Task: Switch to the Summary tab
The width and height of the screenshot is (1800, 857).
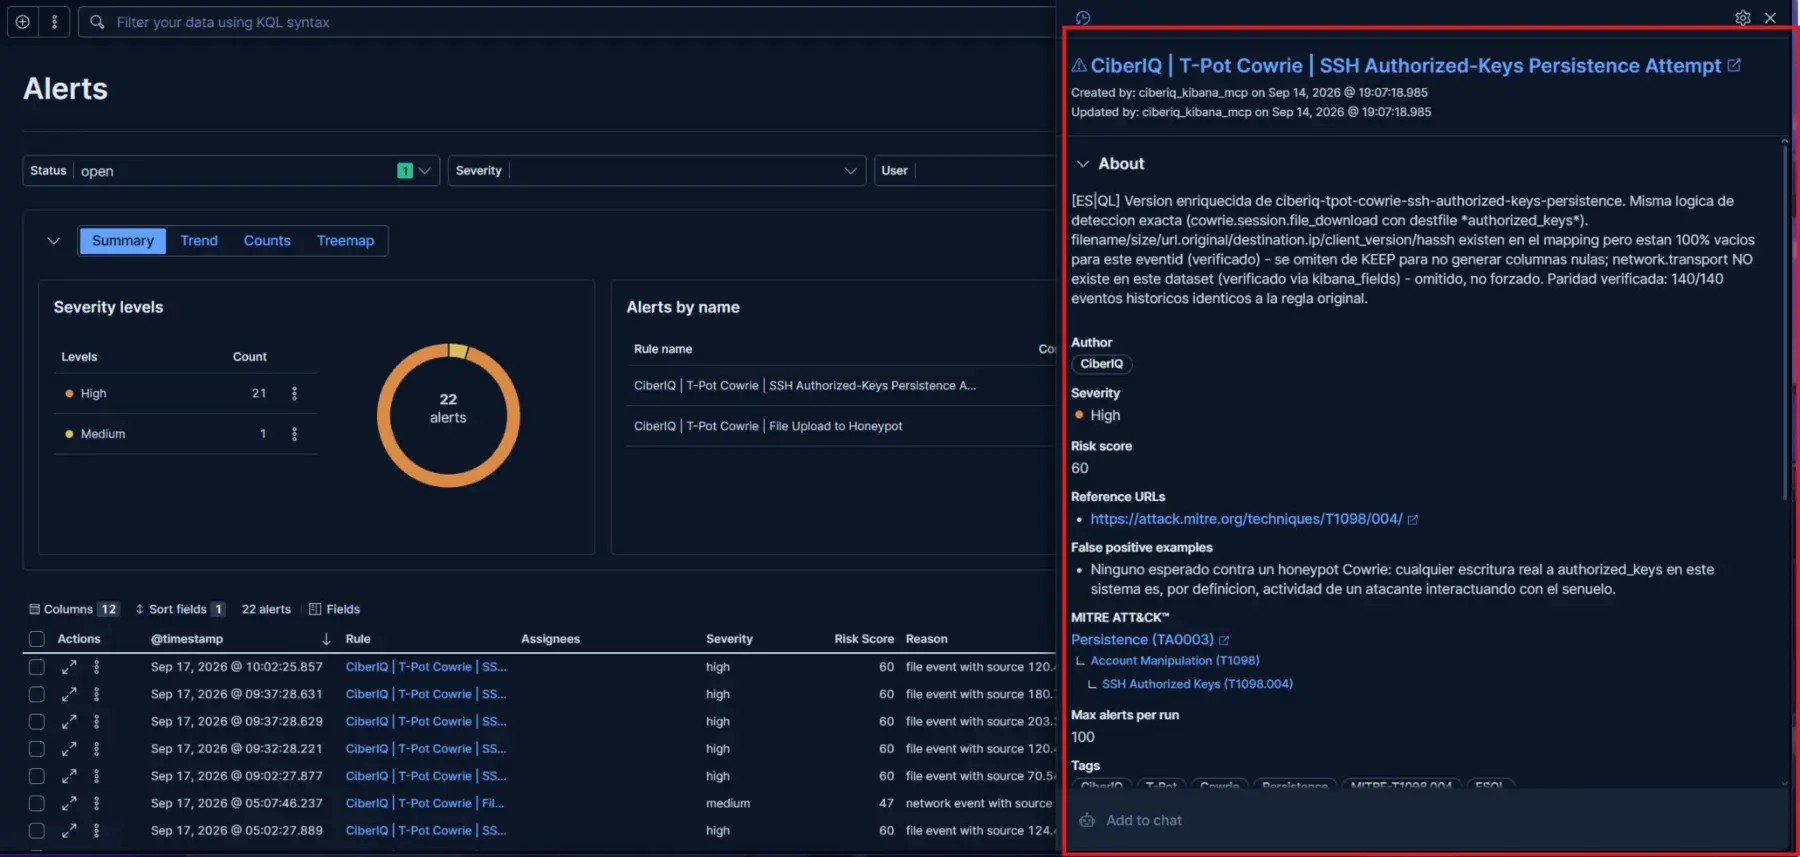Action: (x=123, y=241)
